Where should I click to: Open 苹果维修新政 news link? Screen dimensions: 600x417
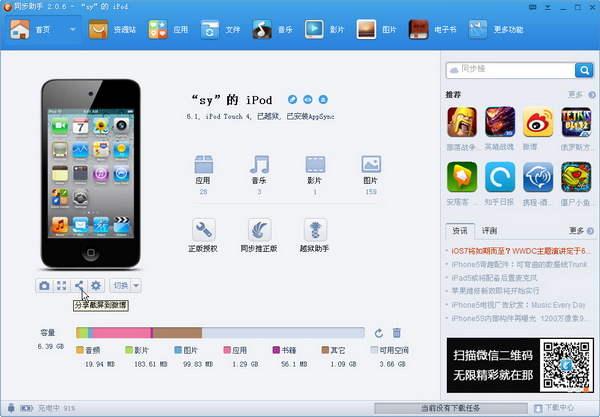click(495, 291)
